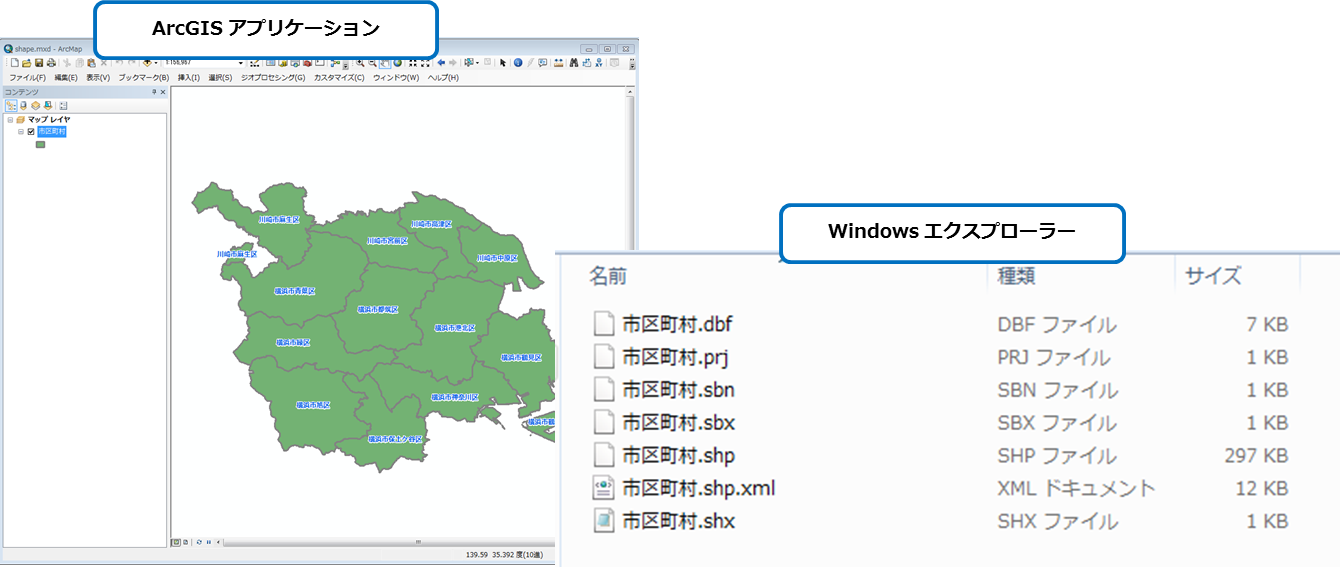Open the map scale dropdown

click(x=240, y=62)
